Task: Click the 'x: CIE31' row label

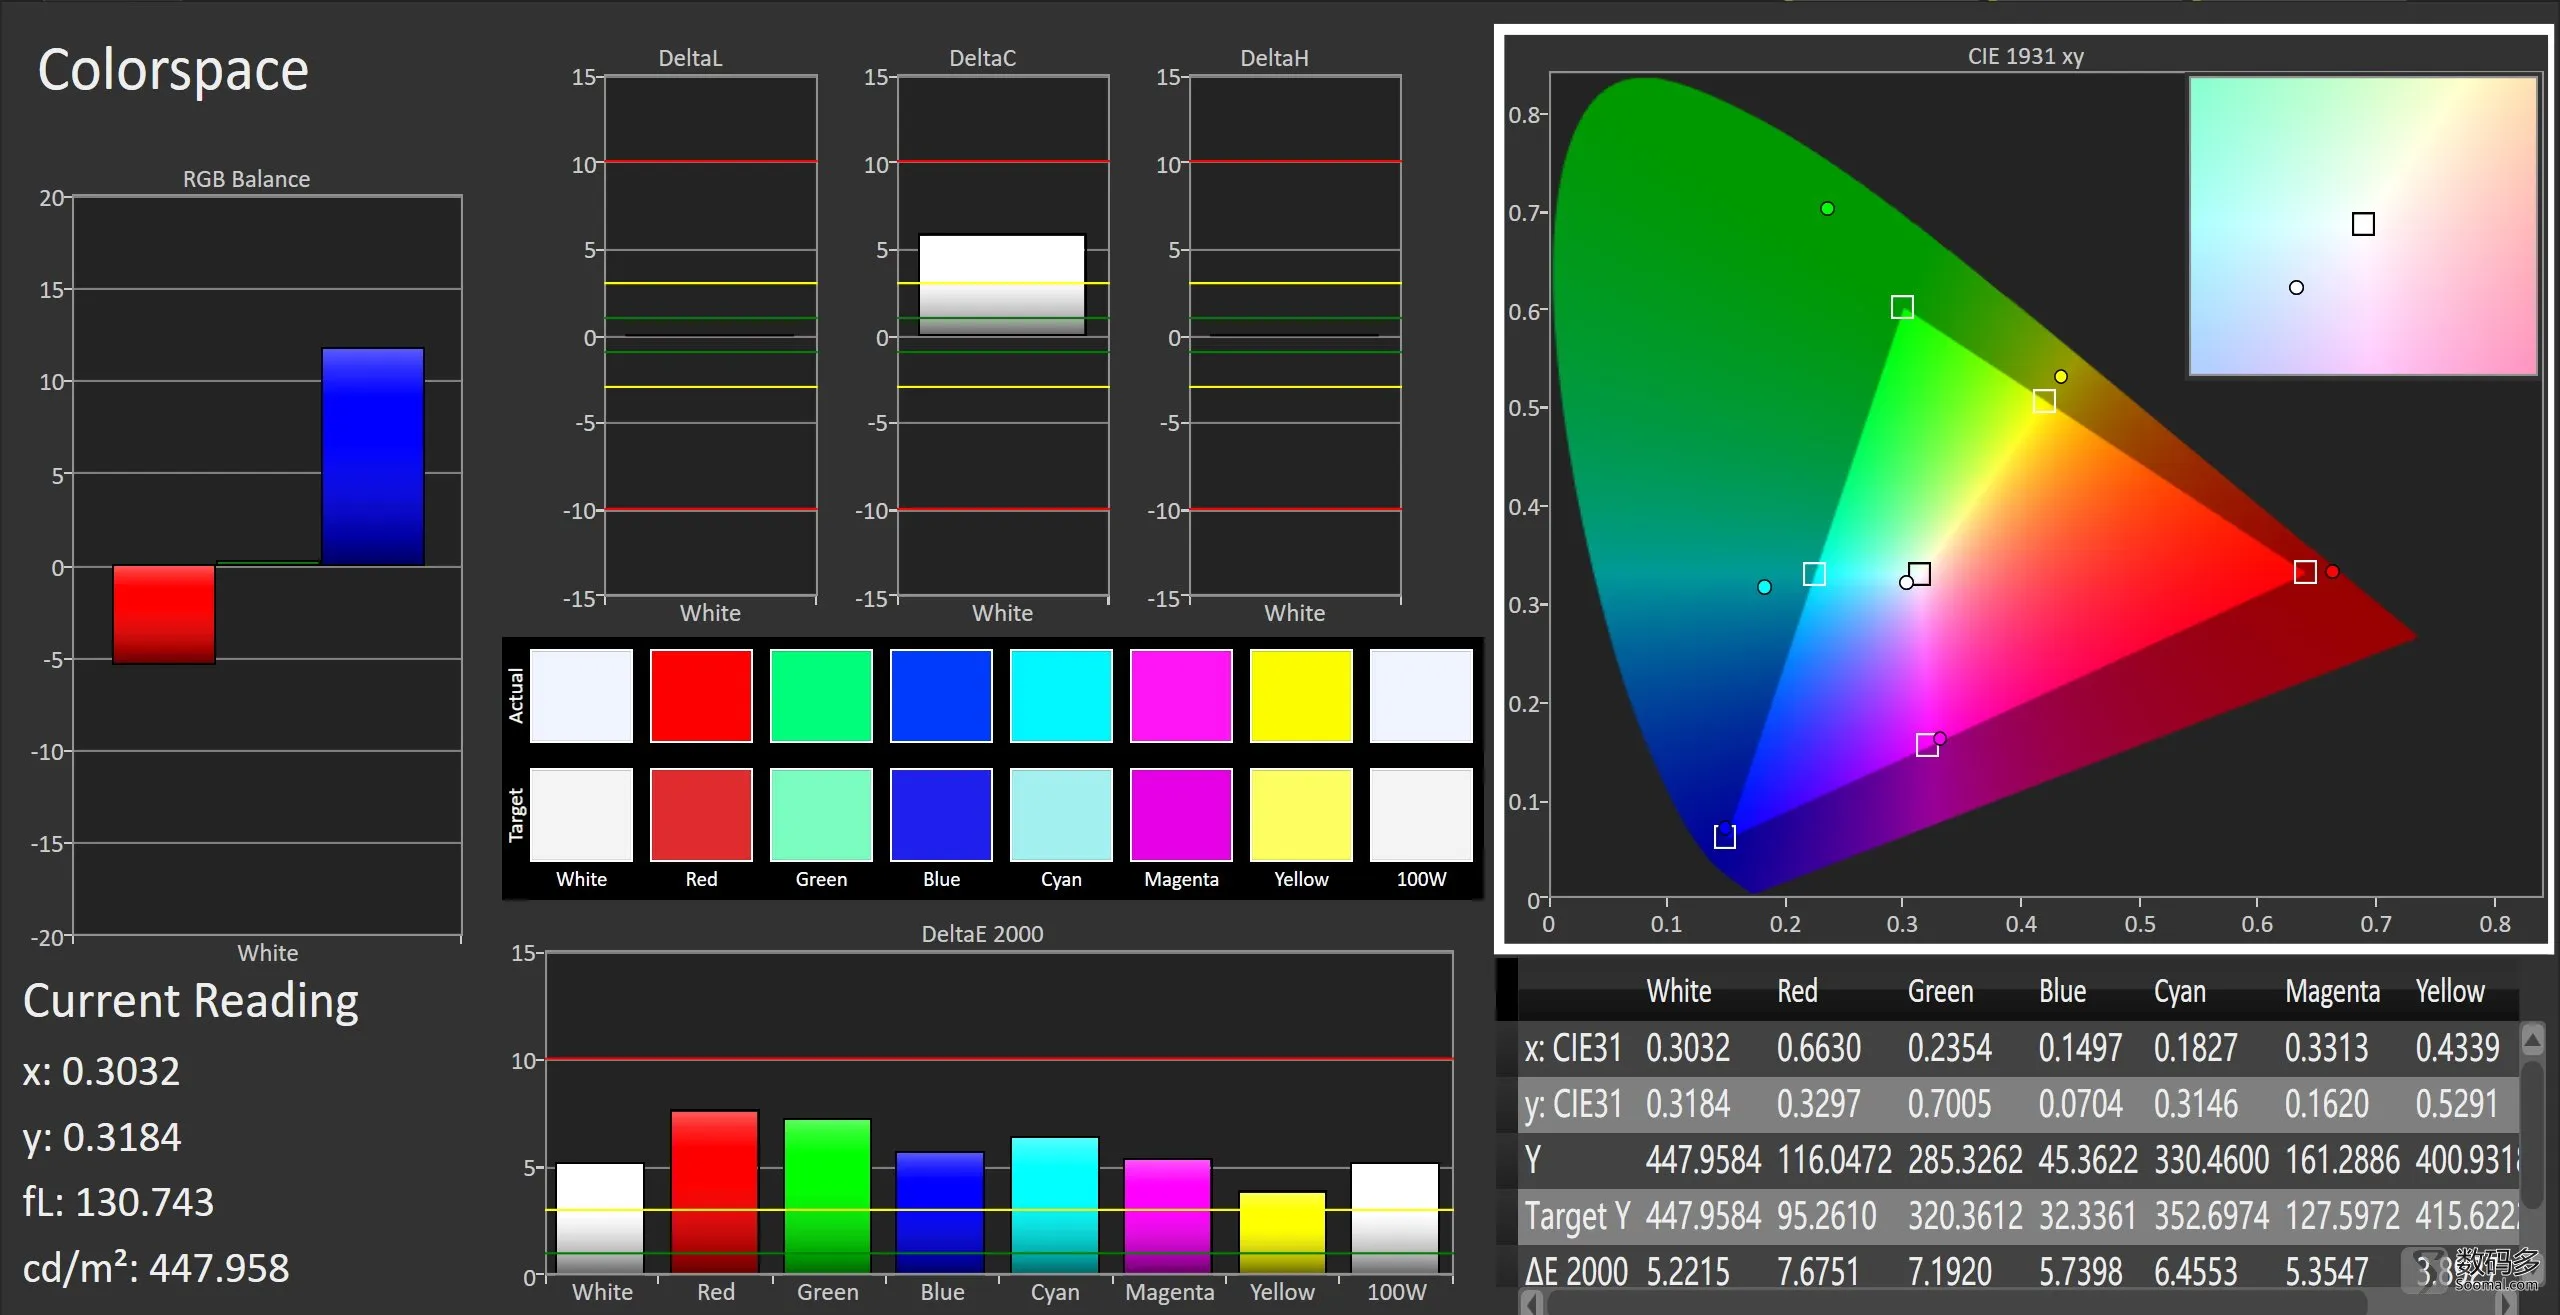Action: coord(1573,1048)
